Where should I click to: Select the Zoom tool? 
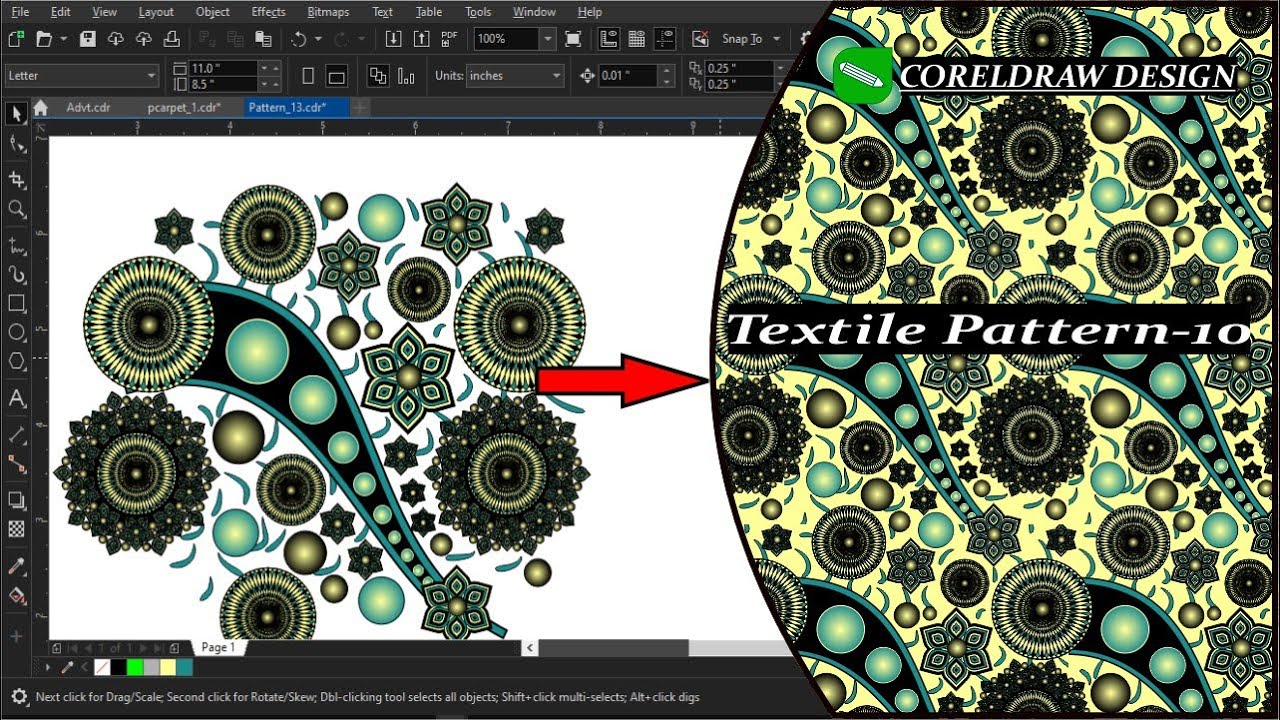tap(16, 209)
